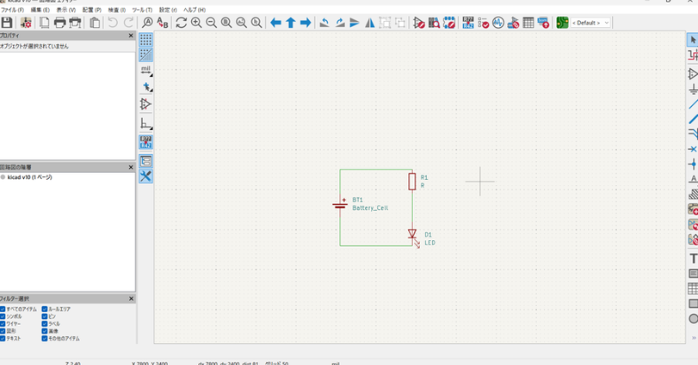Refresh the view

[x=181, y=22]
